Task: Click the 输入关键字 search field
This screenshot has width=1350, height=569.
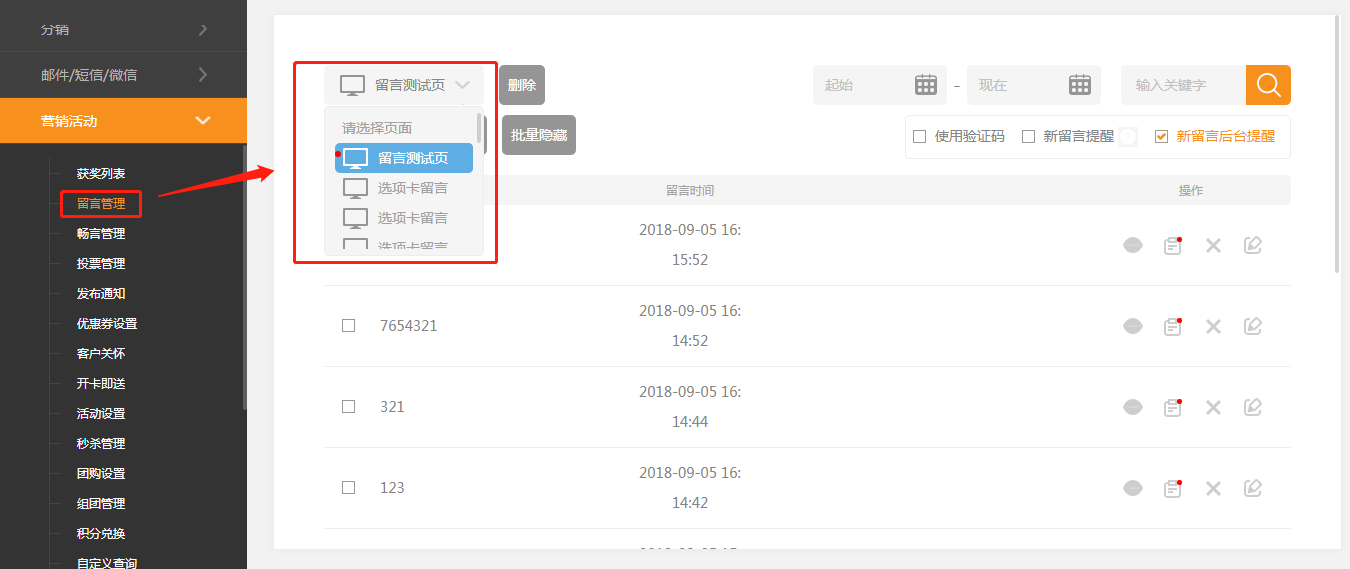Action: click(x=1183, y=85)
